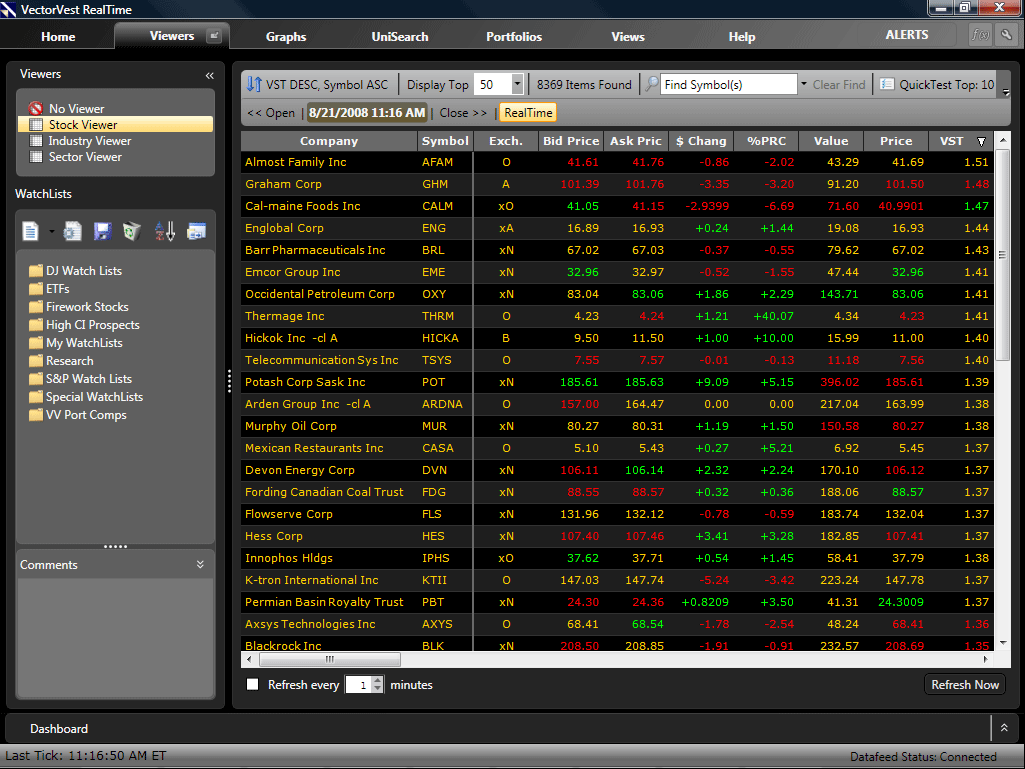1025x769 pixels.
Task: Click the ALERTS button
Action: tap(906, 35)
